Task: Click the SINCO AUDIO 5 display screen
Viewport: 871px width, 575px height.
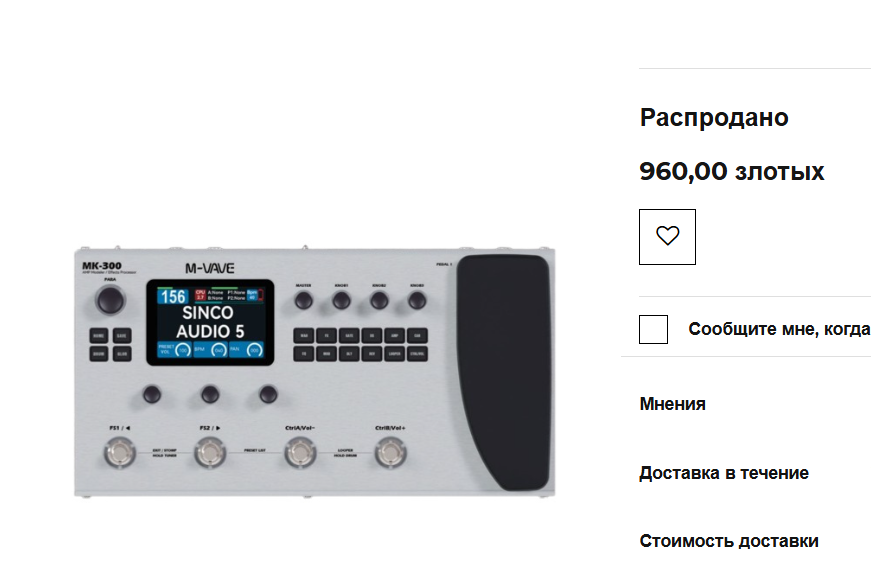Action: pyautogui.click(x=210, y=322)
